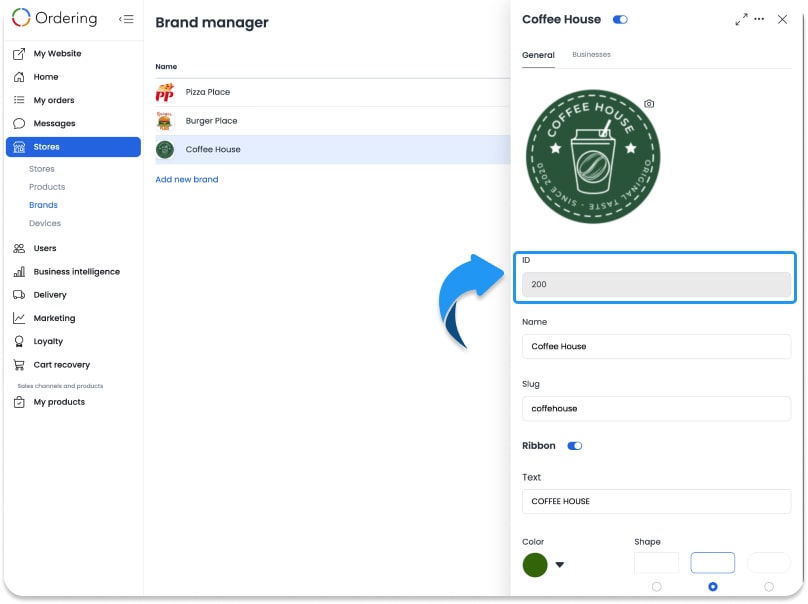Click the Ordering logo
The height and width of the screenshot is (604, 808).
pos(55,18)
